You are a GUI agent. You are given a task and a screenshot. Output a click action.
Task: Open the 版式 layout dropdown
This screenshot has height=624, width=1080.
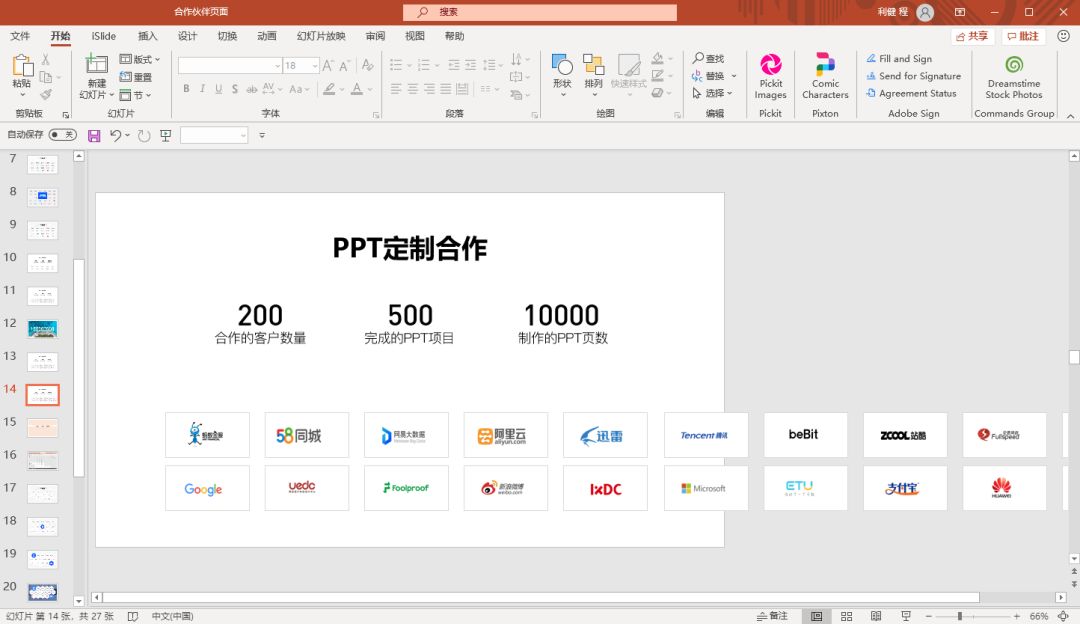click(x=141, y=59)
